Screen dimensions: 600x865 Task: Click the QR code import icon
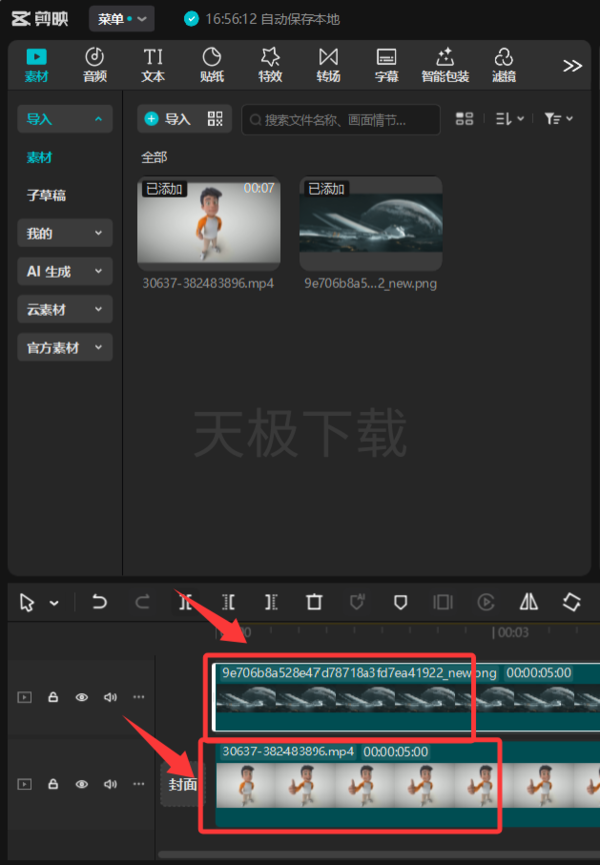point(215,119)
